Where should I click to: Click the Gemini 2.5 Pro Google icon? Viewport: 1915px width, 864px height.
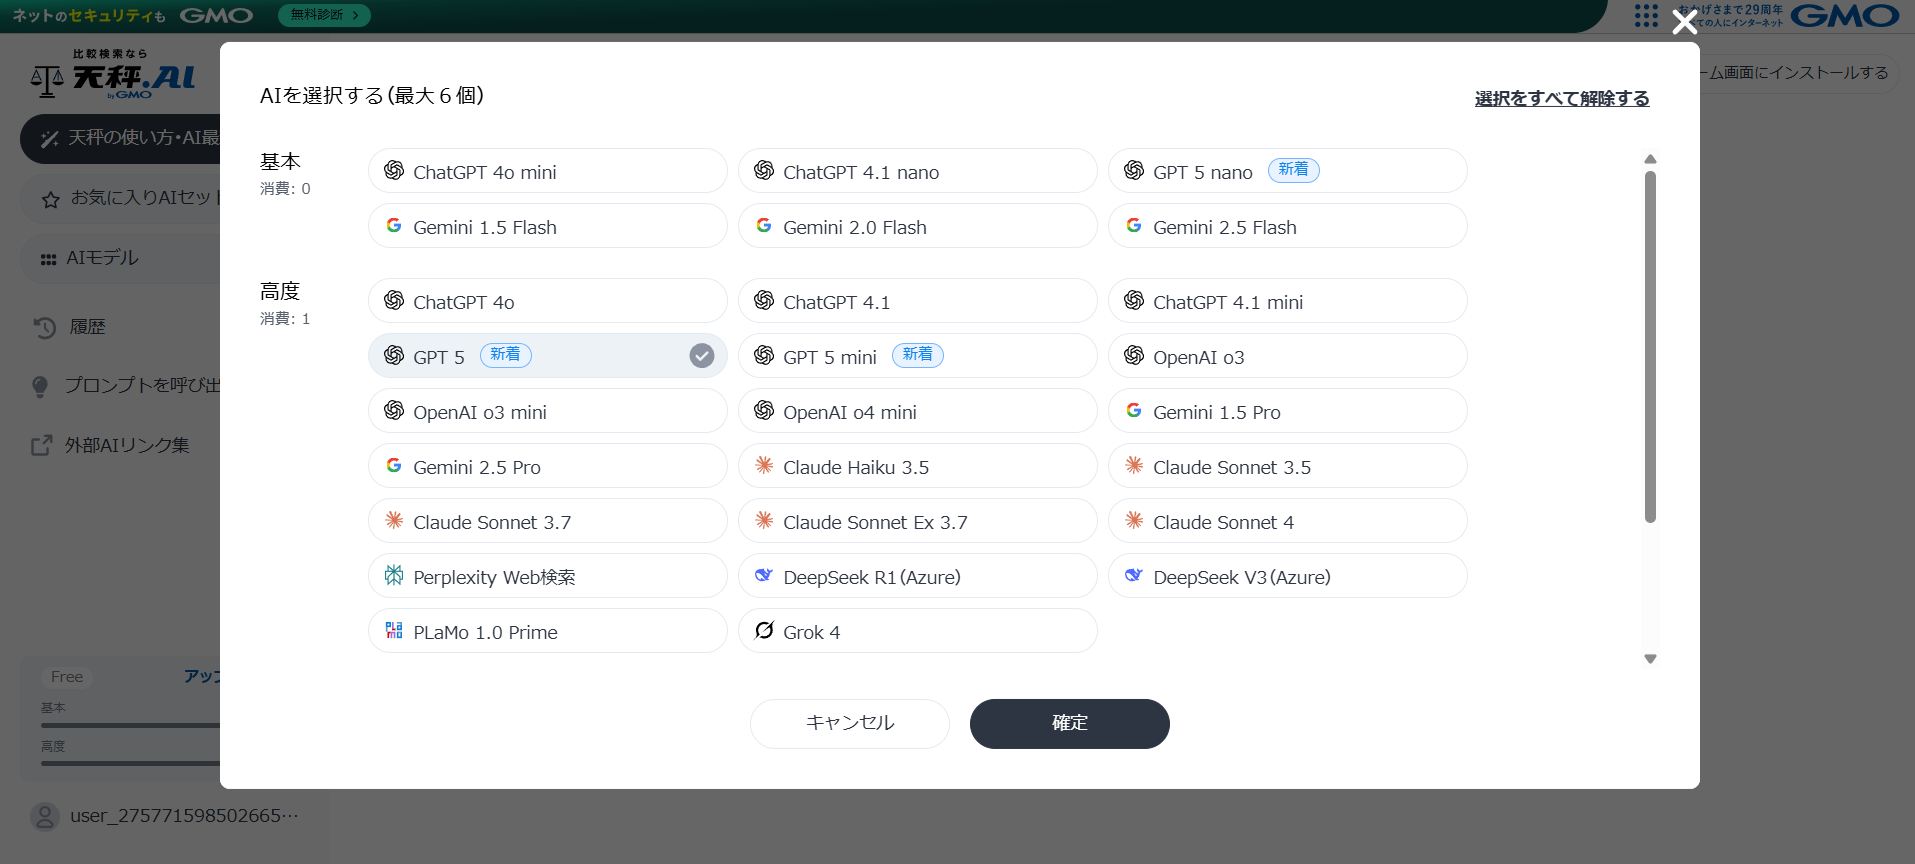click(394, 465)
